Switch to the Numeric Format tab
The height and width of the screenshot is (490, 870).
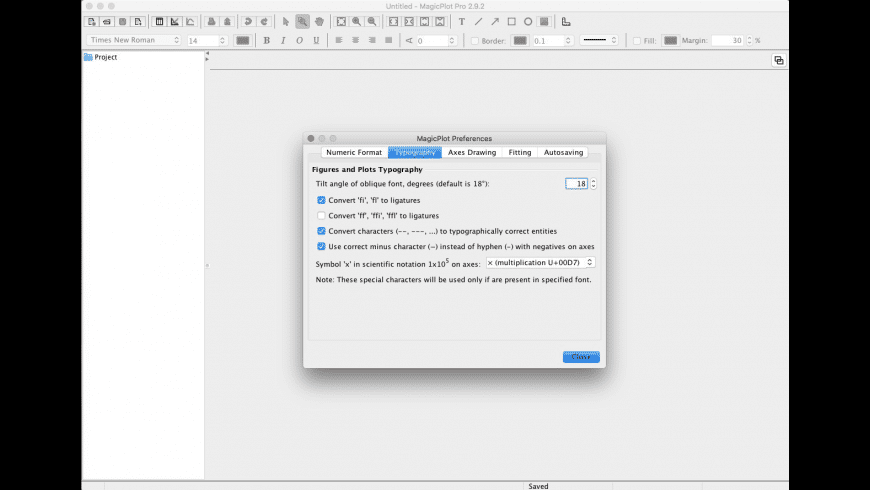click(x=353, y=152)
